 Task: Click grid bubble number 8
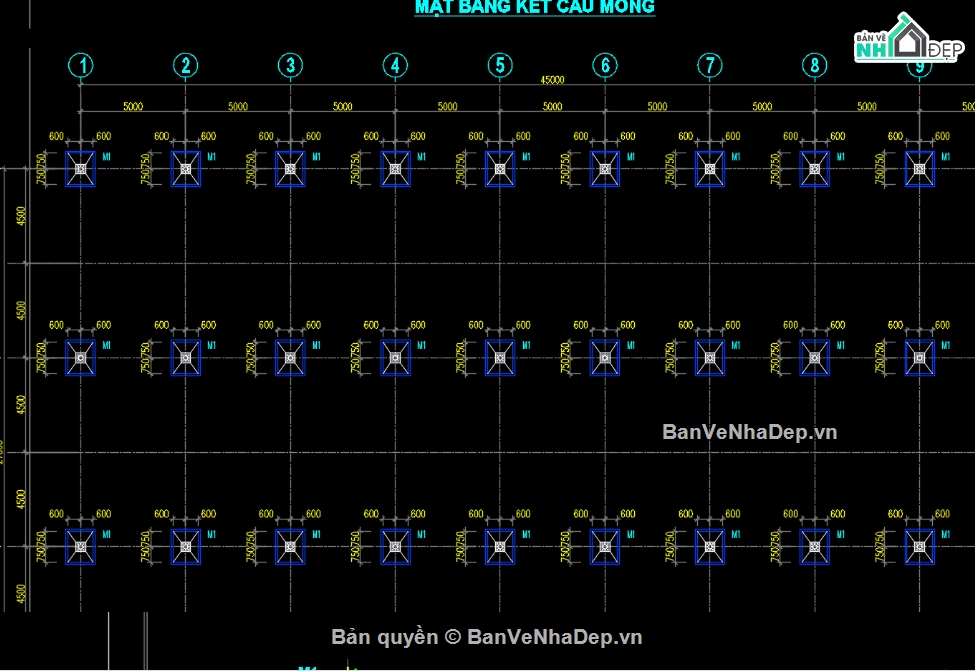(815, 64)
